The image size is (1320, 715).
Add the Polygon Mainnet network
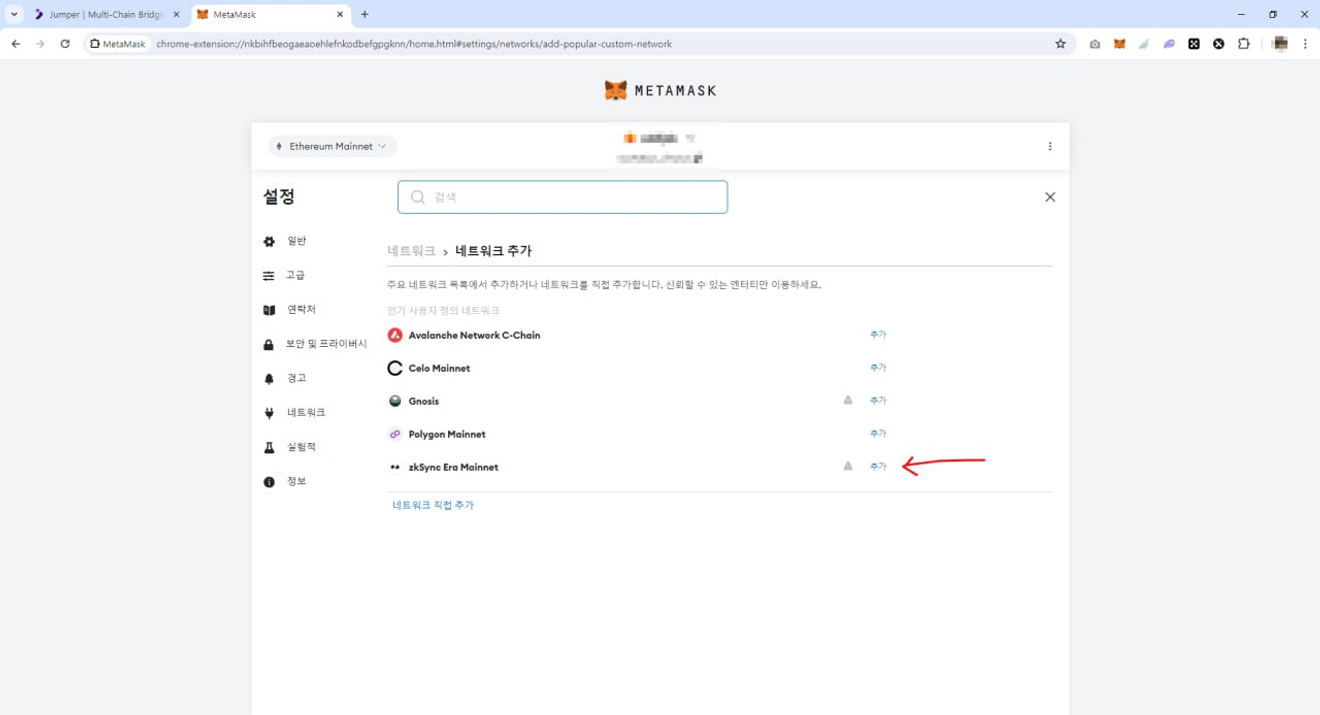[878, 434]
